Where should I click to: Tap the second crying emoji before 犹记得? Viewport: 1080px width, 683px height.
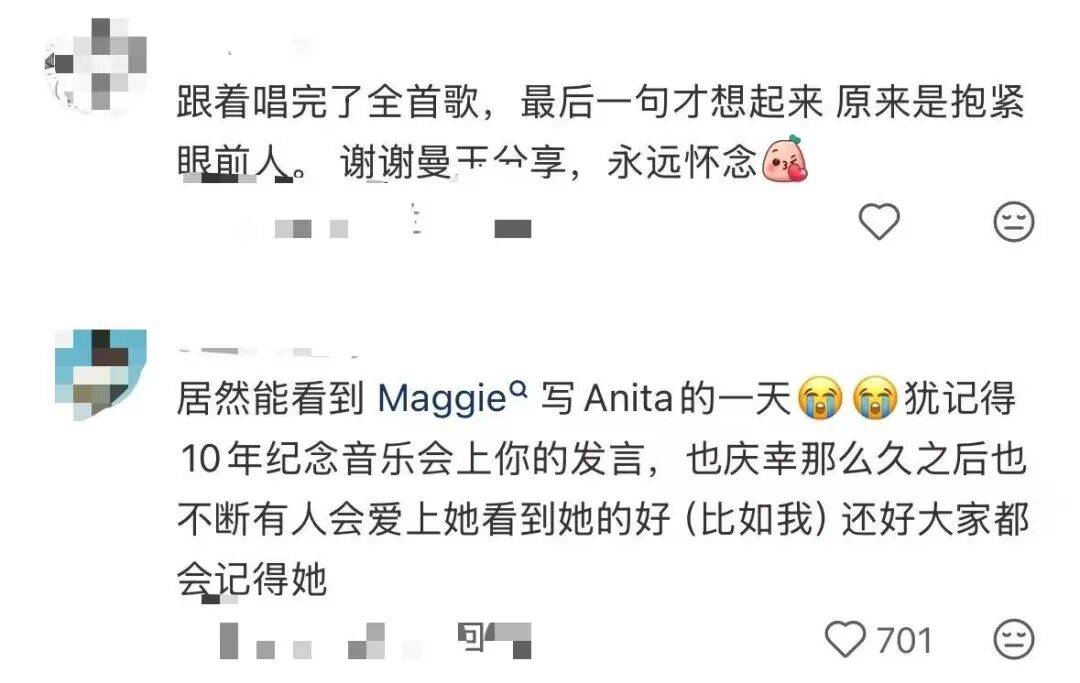pyautogui.click(x=875, y=398)
